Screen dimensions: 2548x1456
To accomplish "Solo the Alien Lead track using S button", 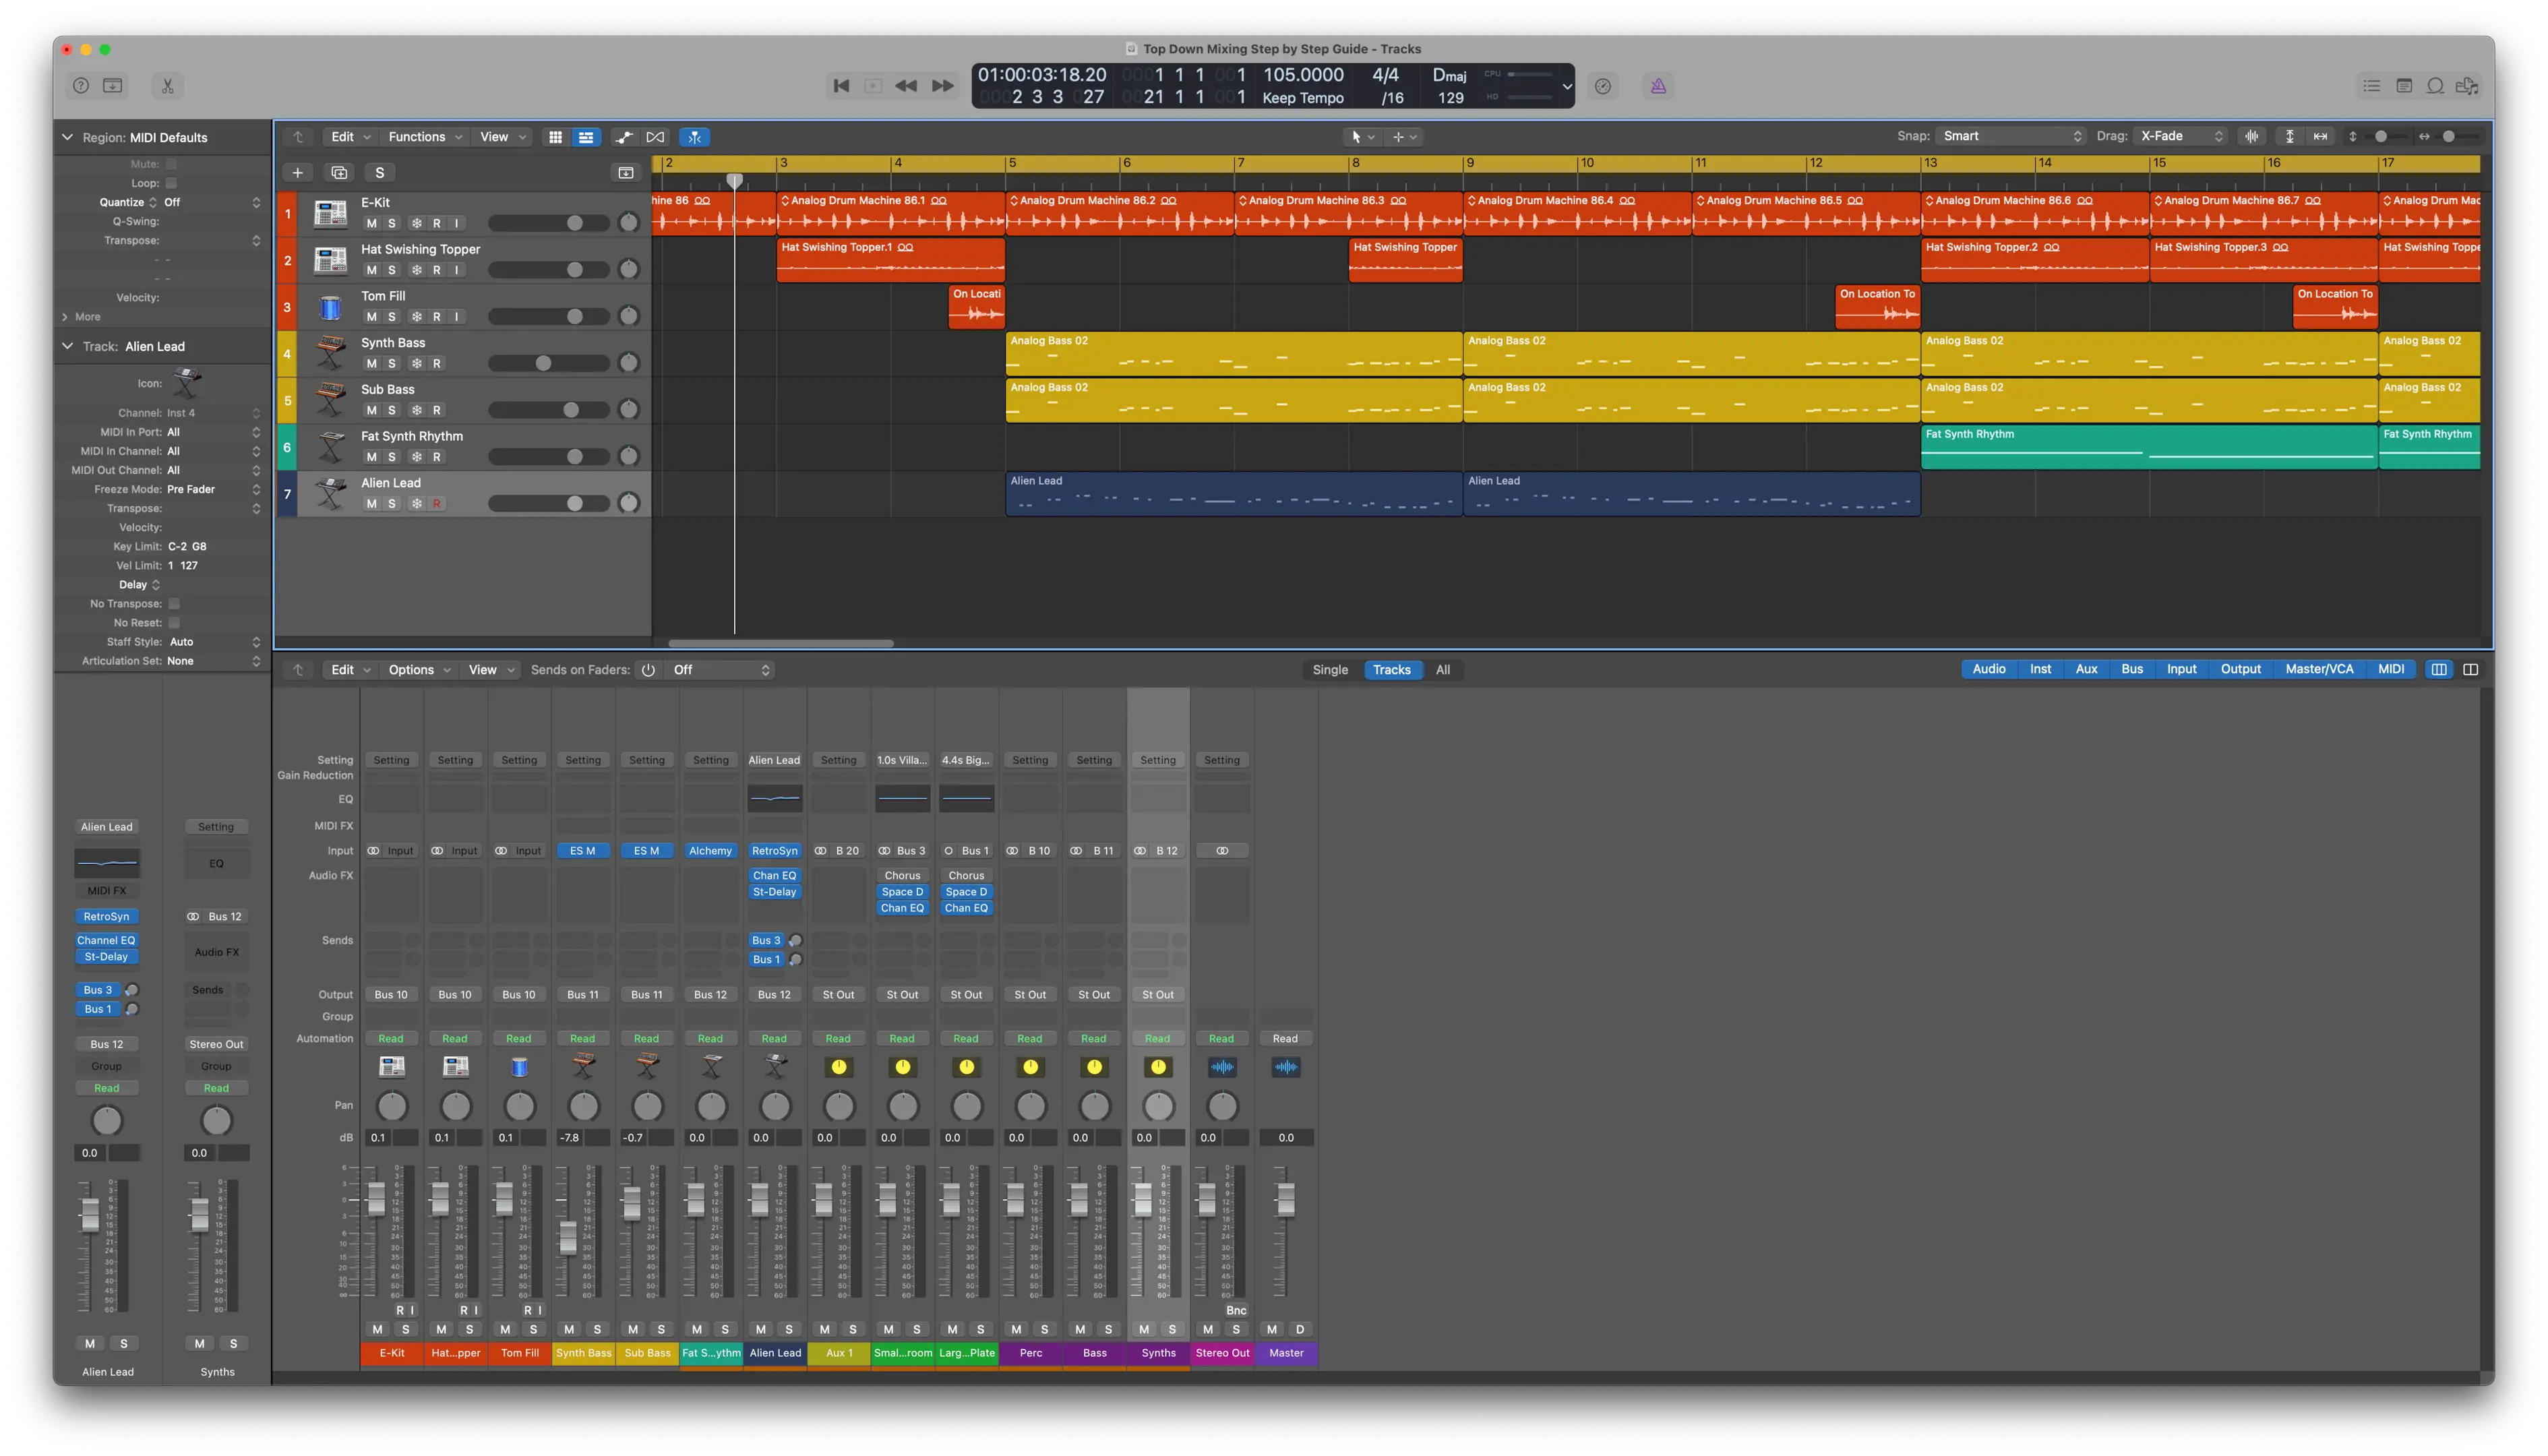I will coord(392,502).
